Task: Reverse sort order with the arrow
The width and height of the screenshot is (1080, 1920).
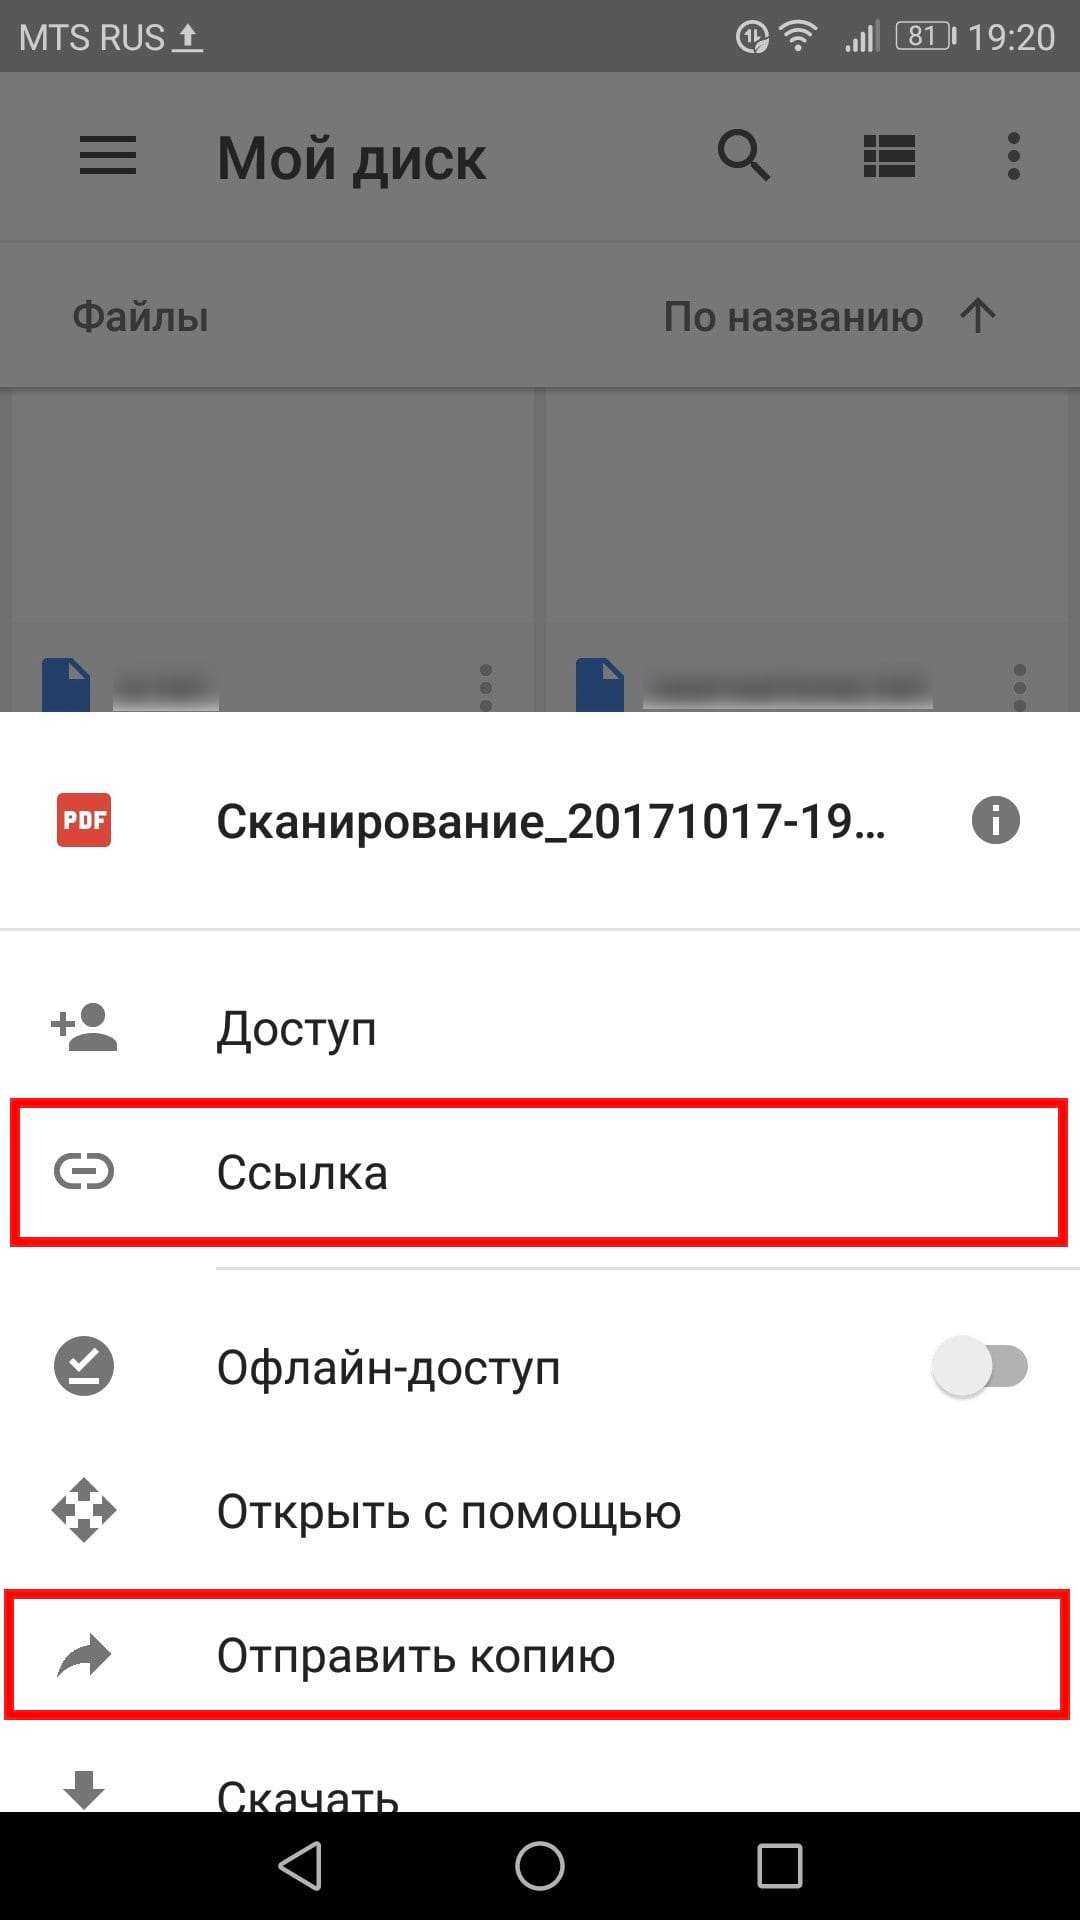Action: coord(978,316)
